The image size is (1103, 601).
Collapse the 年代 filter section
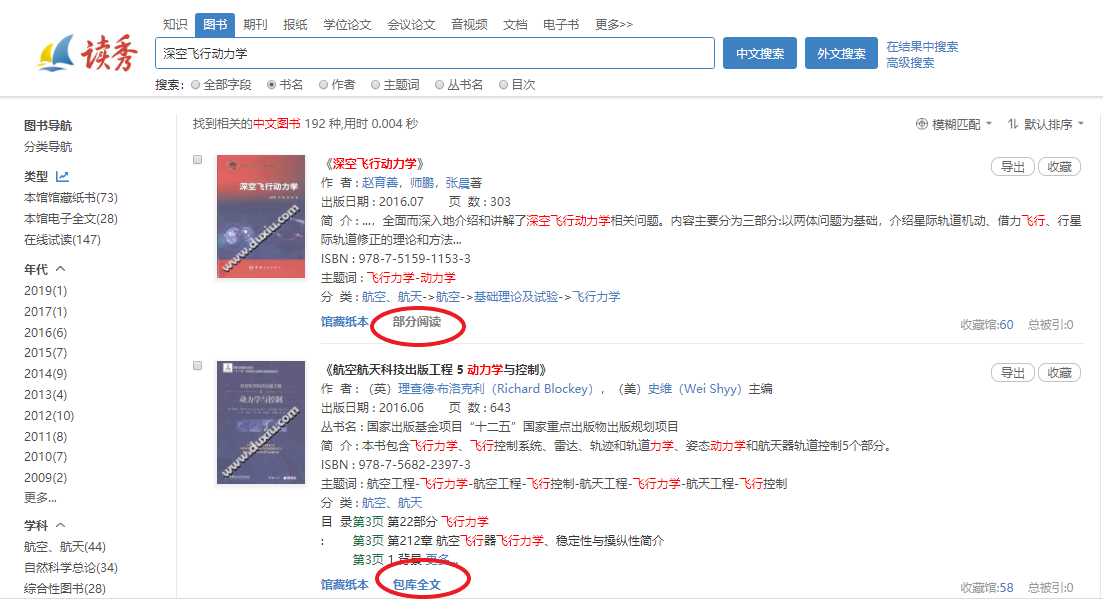[61, 269]
